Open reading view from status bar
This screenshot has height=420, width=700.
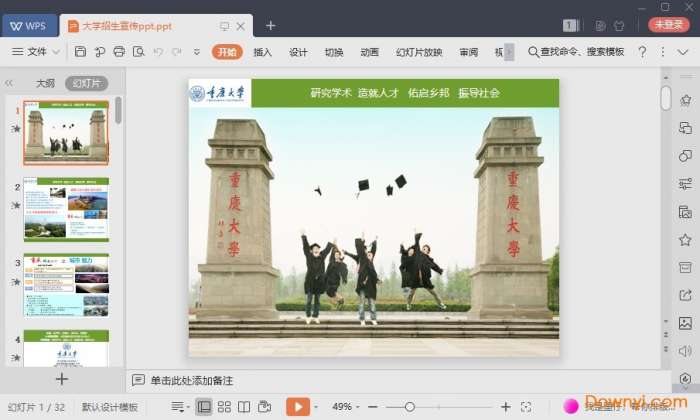click(x=244, y=407)
